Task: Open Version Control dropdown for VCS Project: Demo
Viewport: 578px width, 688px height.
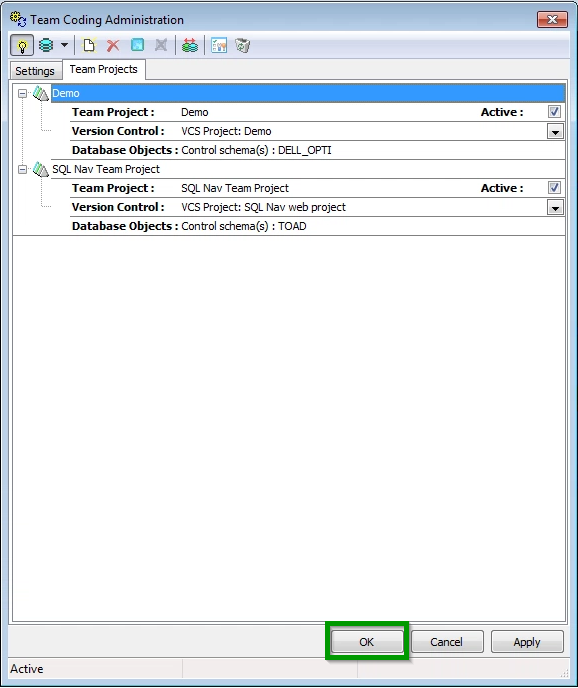Action: [x=555, y=132]
